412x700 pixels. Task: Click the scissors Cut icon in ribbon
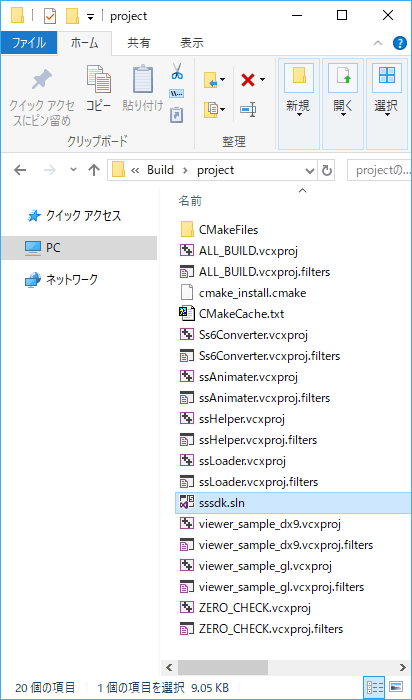(177, 71)
